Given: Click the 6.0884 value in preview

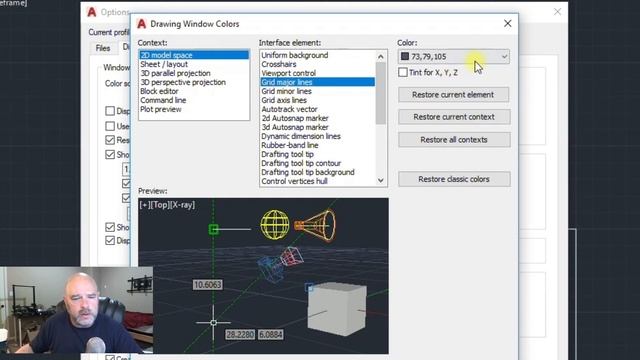Looking at the screenshot, I should point(271,335).
